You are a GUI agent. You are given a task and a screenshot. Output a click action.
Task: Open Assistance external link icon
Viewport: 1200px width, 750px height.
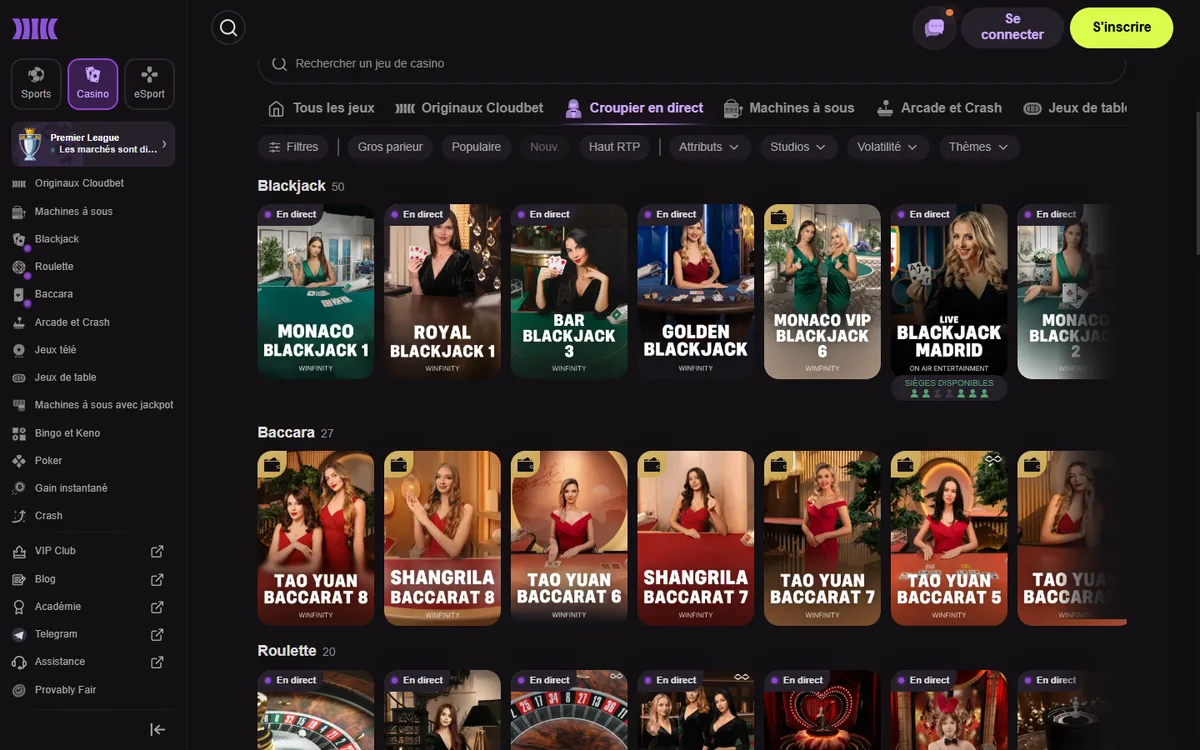(x=157, y=662)
